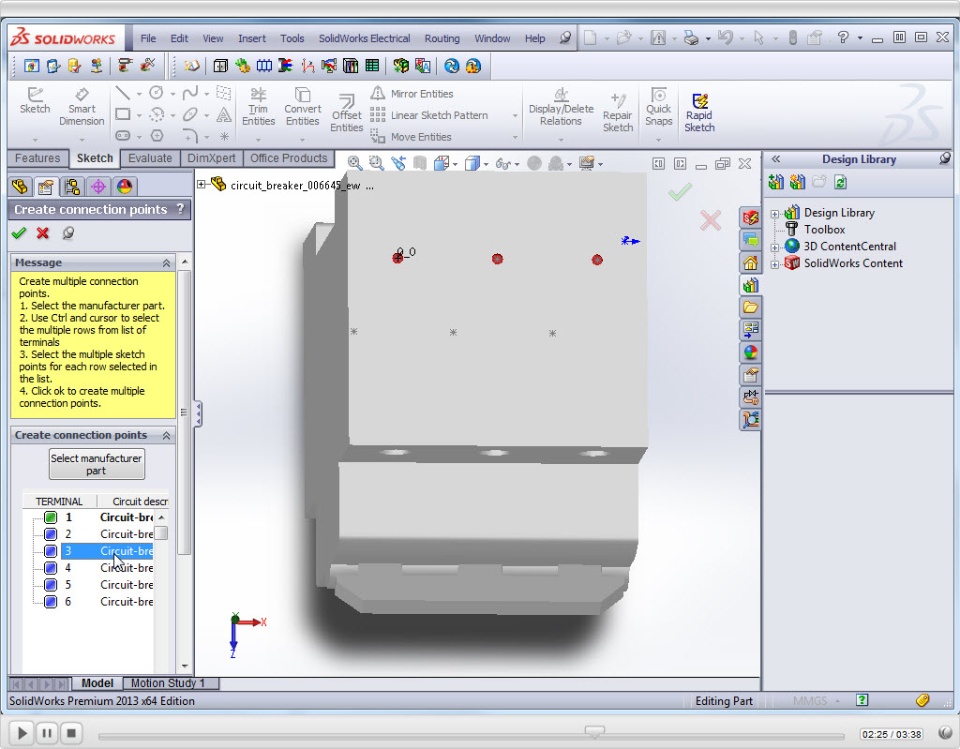This screenshot has height=749, width=960.
Task: Click the Zoom to Fit icon
Action: click(354, 163)
